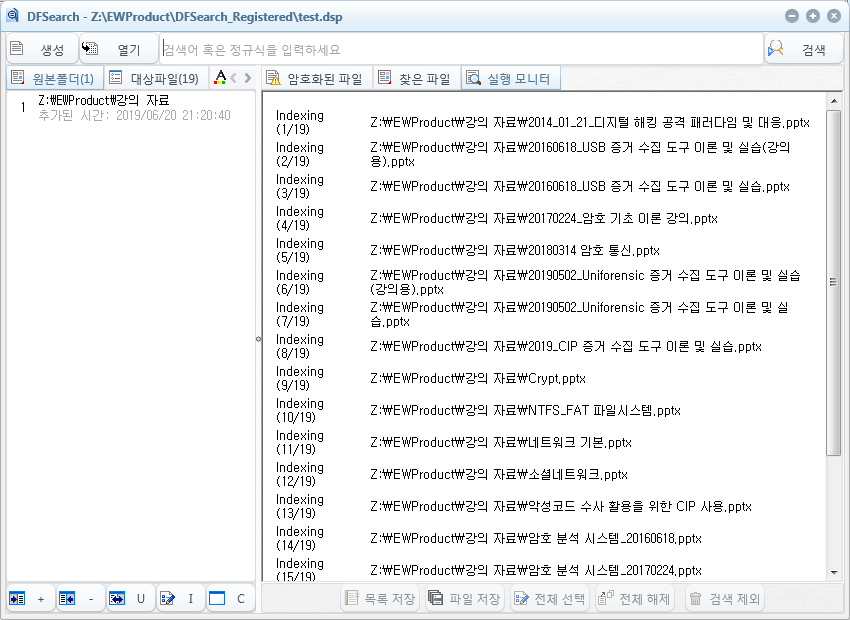Click the 전체 해제 button

click(x=634, y=598)
